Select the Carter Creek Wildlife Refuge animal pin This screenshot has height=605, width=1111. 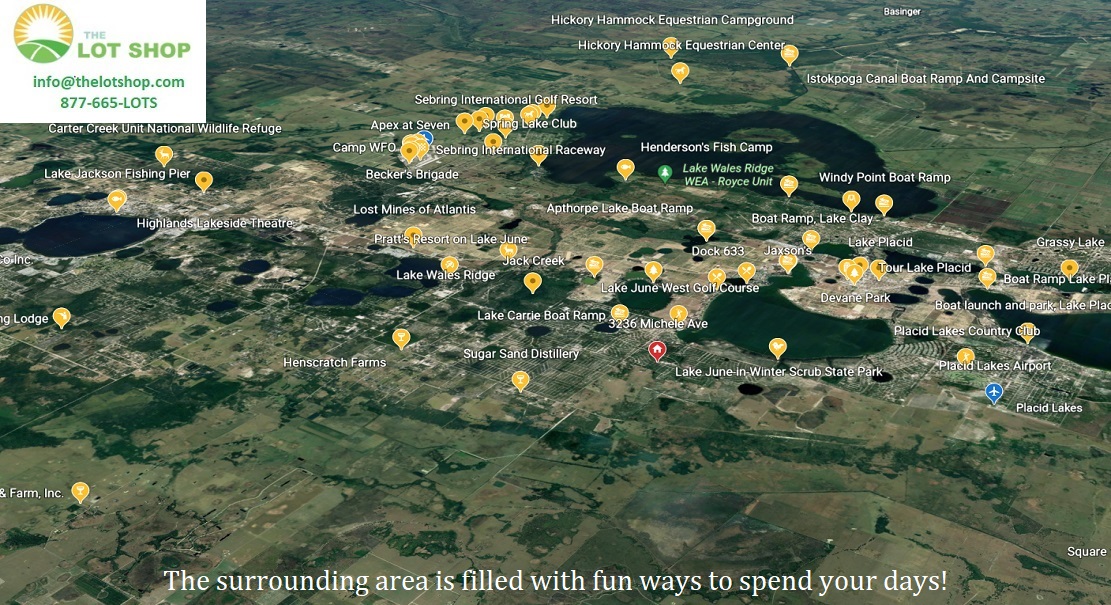pyautogui.click(x=164, y=154)
